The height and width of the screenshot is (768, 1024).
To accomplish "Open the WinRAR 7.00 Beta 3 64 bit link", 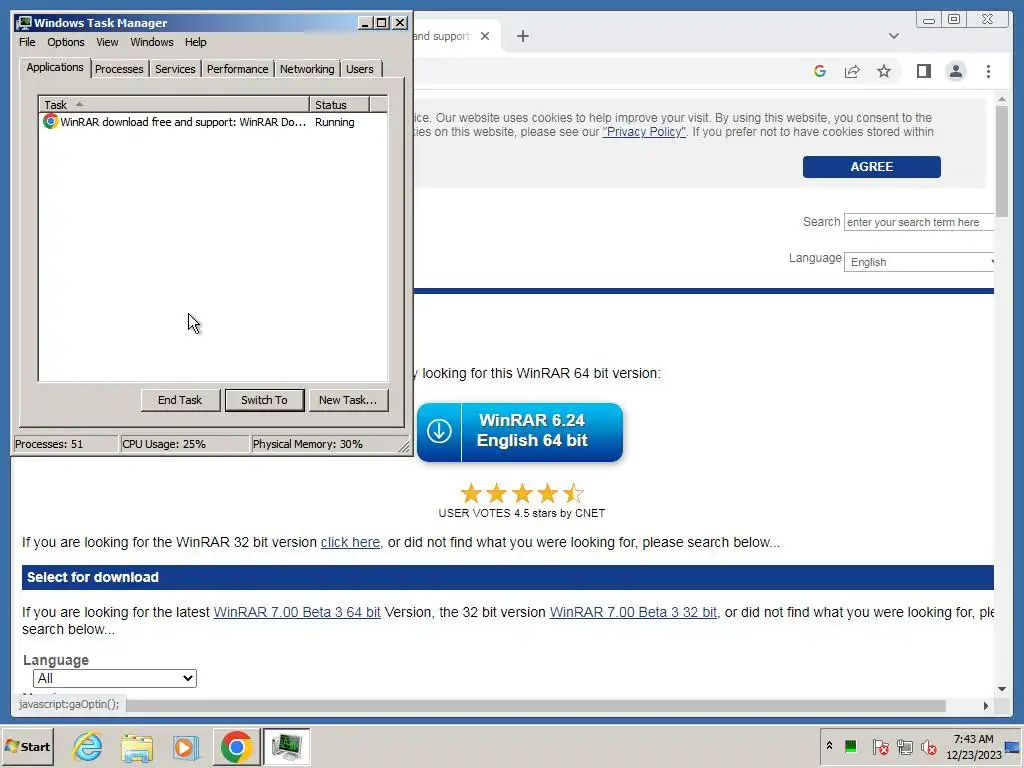I will point(297,612).
